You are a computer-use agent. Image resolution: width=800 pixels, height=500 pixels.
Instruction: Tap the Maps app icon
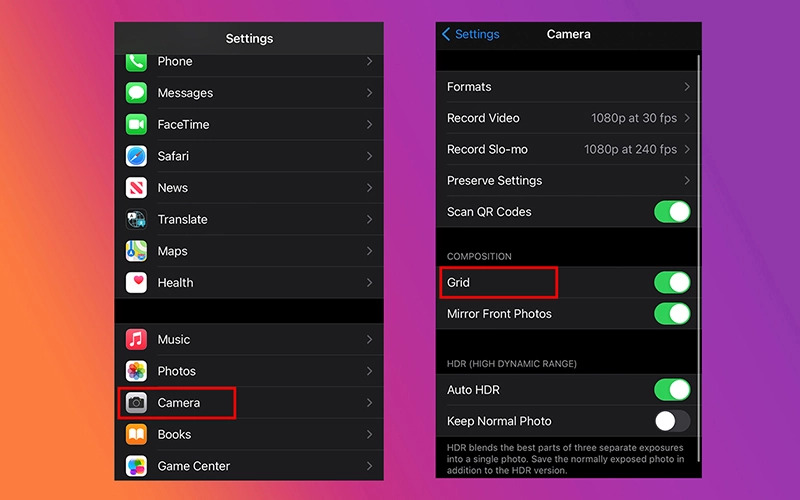(136, 251)
